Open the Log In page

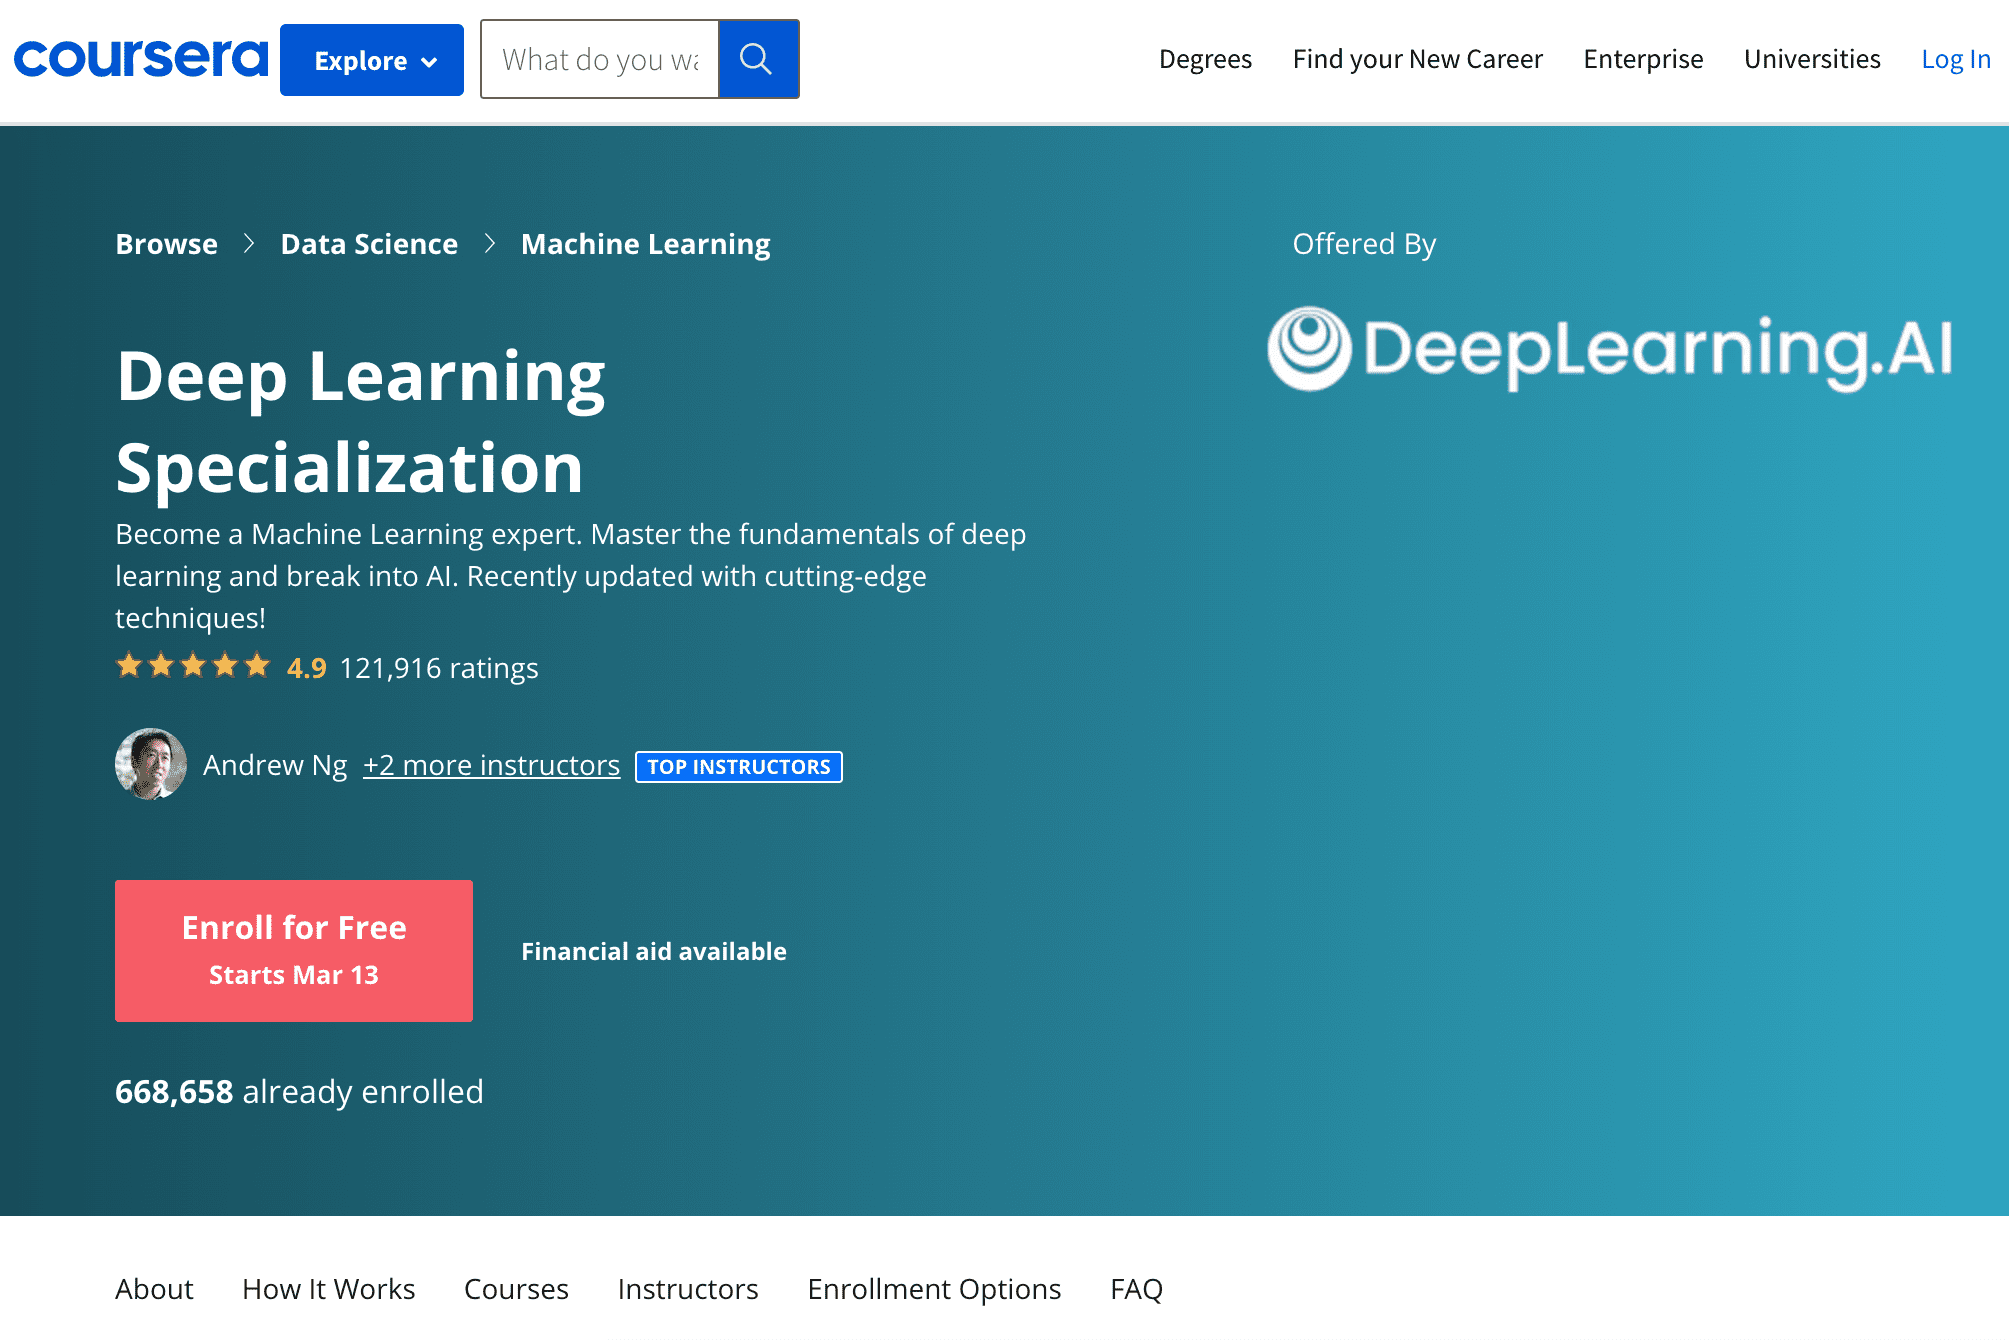point(1954,59)
